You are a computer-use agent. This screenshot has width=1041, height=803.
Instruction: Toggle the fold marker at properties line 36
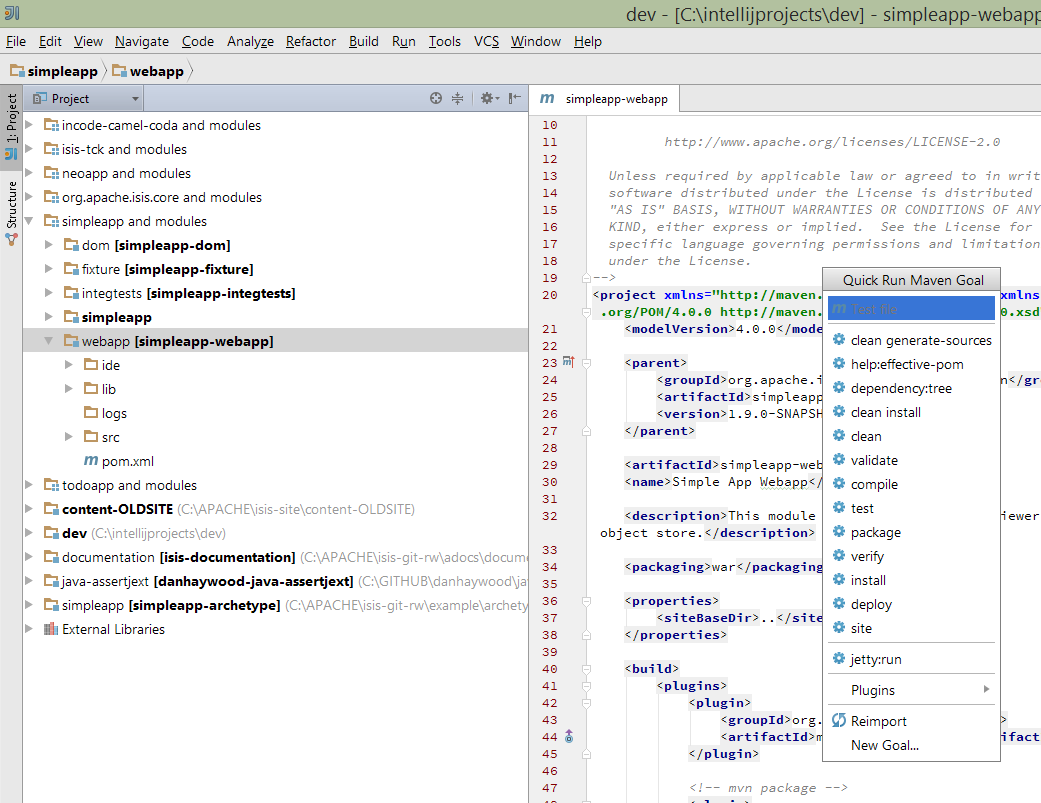[586, 601]
